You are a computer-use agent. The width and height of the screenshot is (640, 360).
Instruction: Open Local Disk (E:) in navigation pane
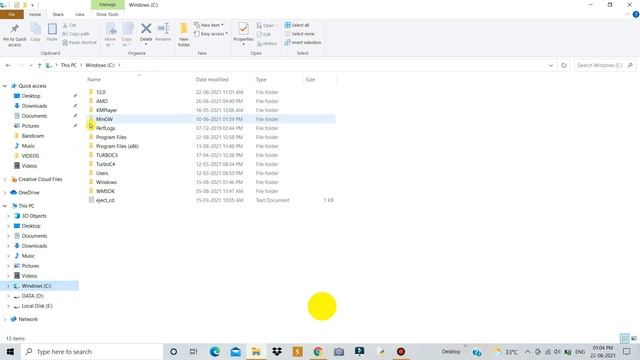[x=37, y=306]
